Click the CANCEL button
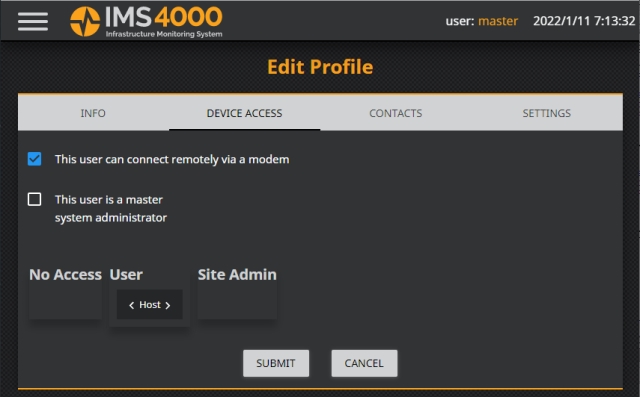 364,363
